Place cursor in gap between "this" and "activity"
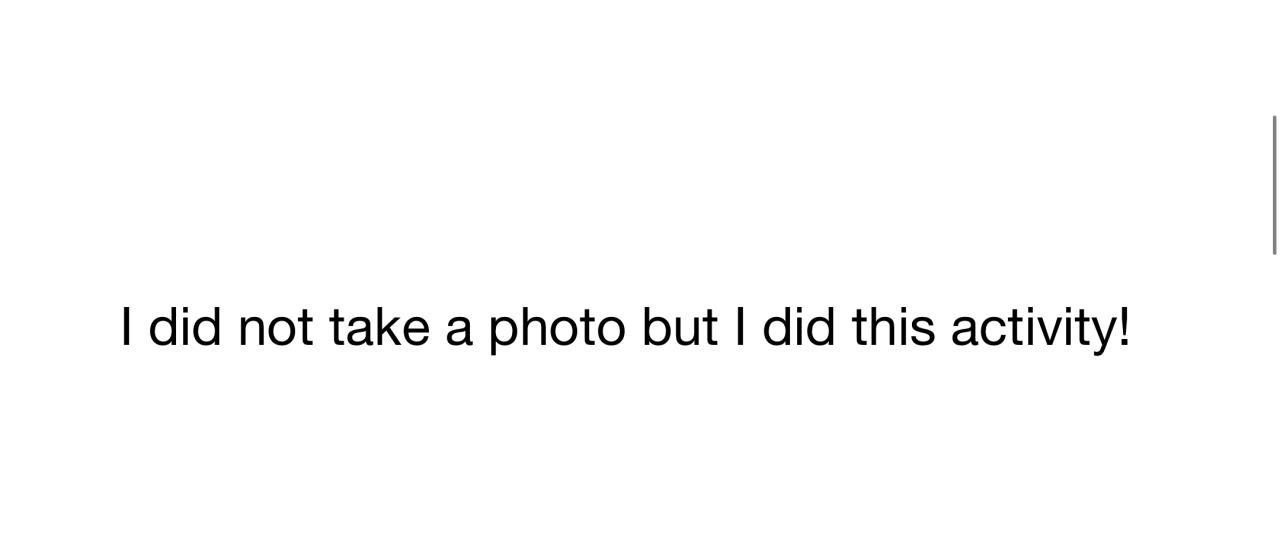Screen dimensions: 1280x560 [943, 328]
